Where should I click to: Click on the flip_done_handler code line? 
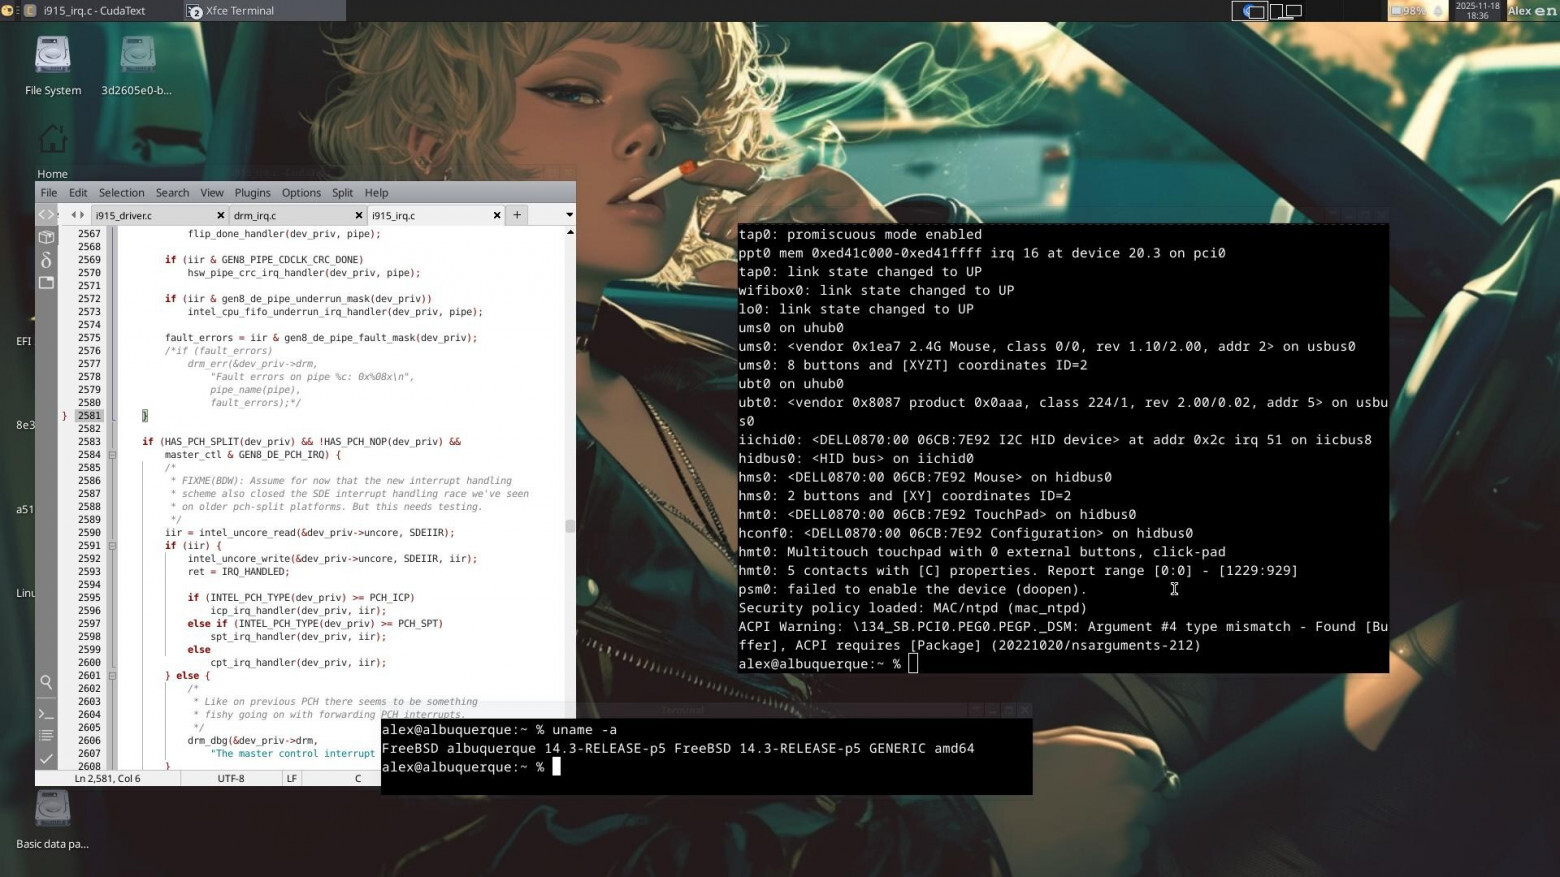(284, 234)
